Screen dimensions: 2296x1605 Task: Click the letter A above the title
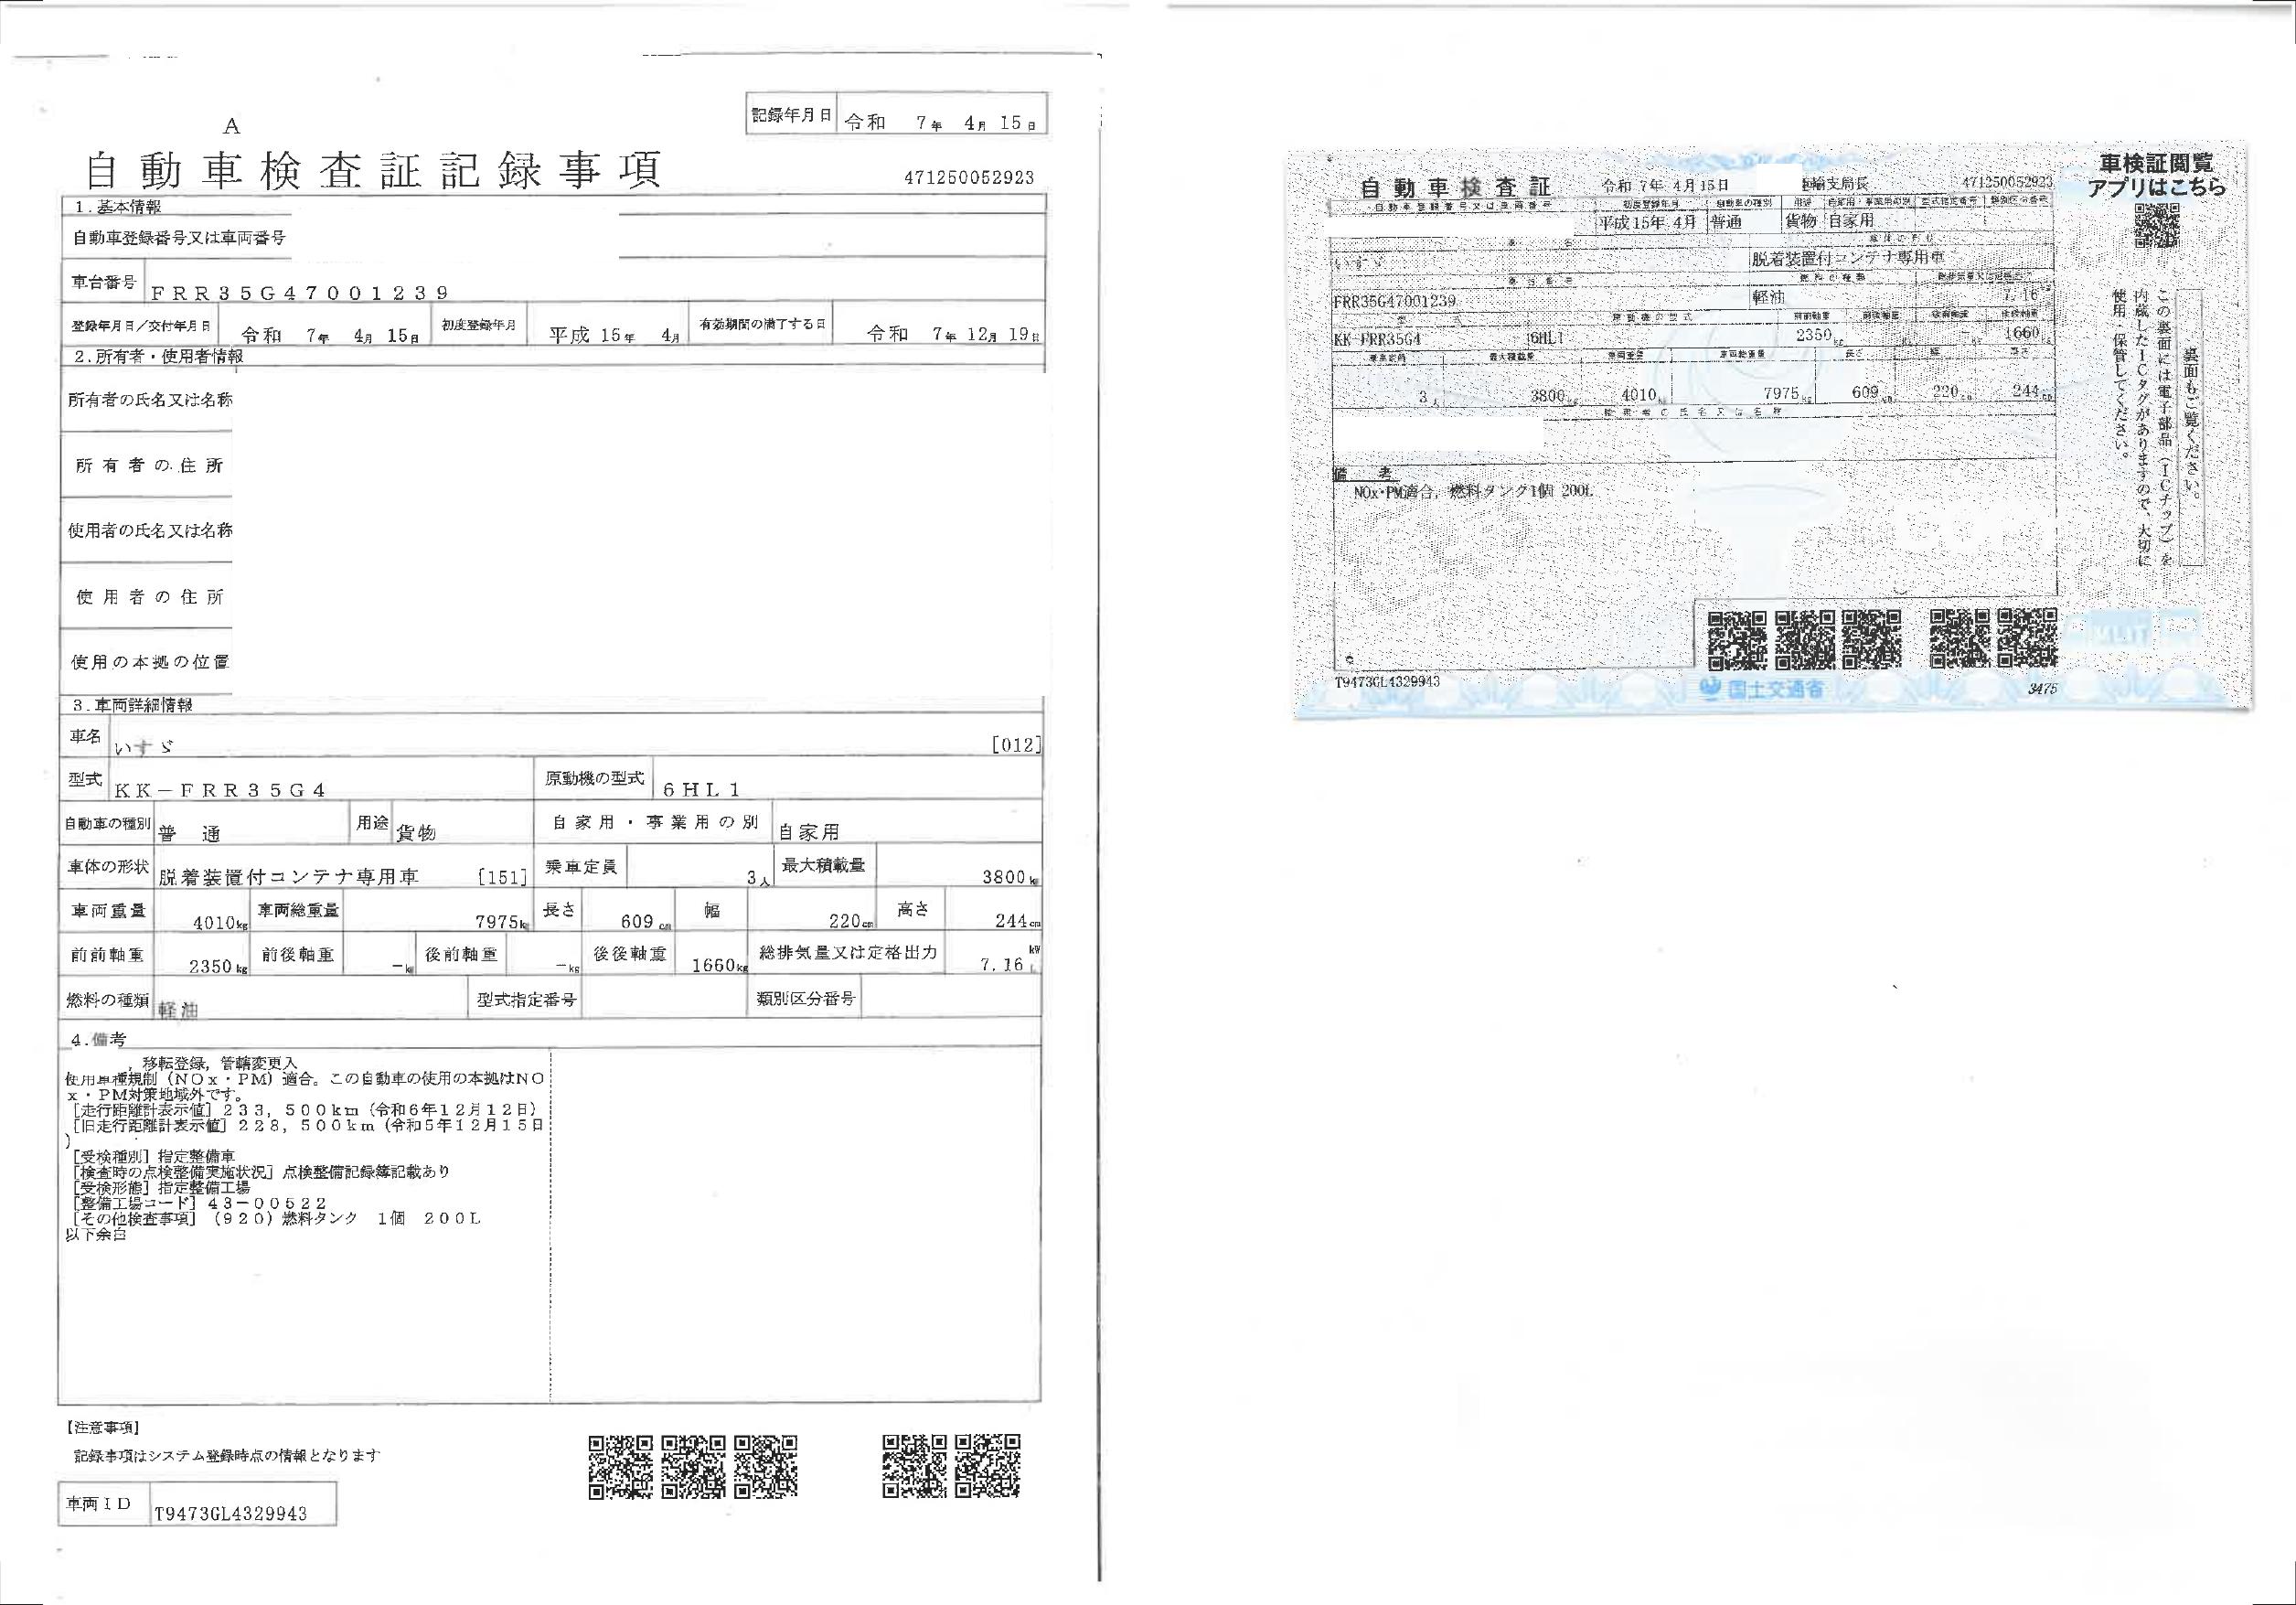231,126
